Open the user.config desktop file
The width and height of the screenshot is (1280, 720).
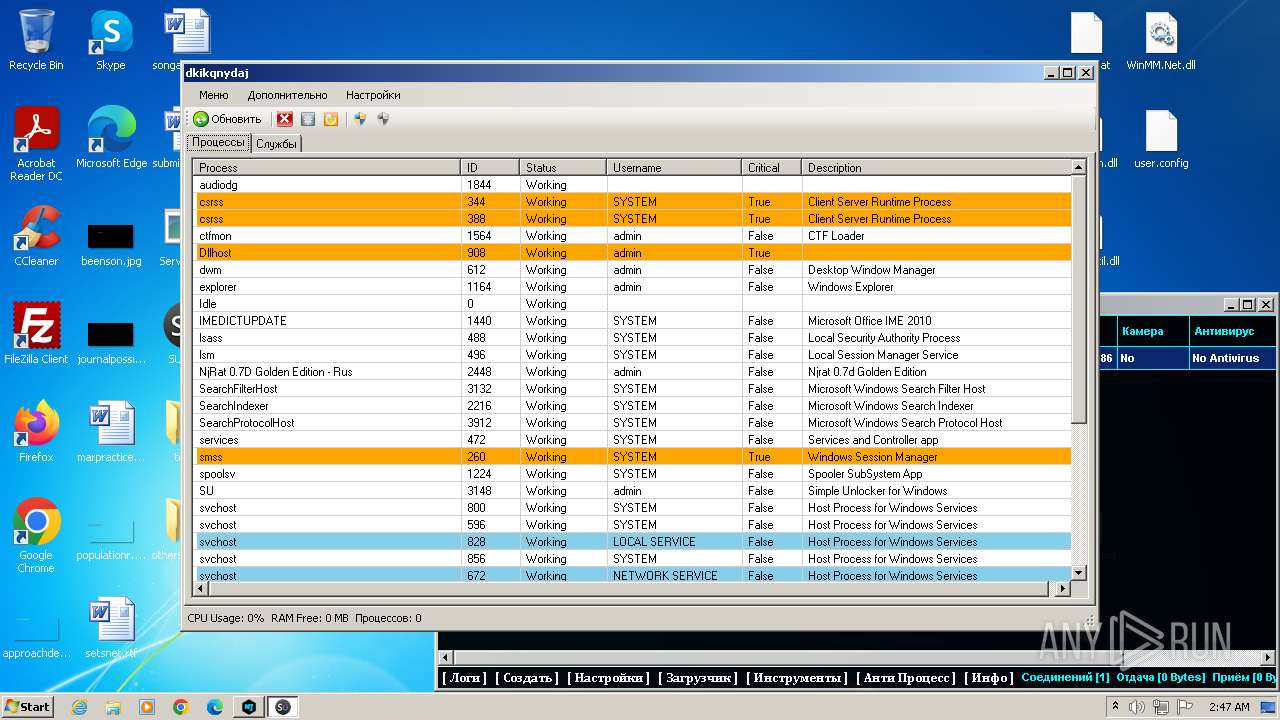(x=1161, y=138)
